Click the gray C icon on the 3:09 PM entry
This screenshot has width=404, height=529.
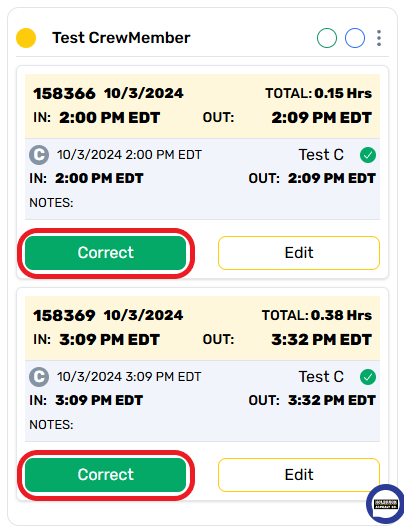click(x=39, y=377)
